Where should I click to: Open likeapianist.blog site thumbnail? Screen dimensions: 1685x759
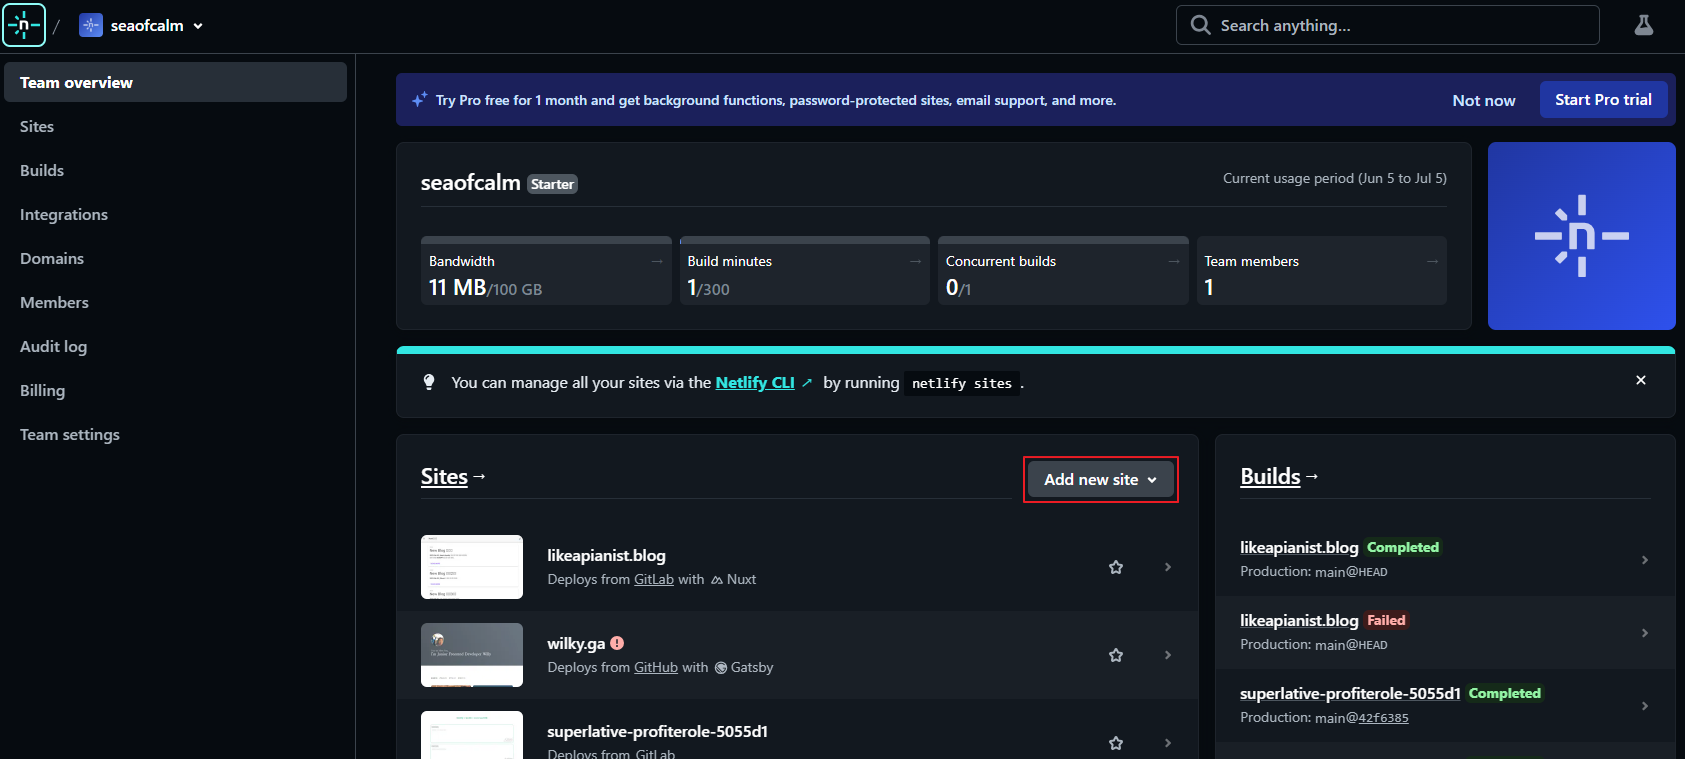coord(472,567)
